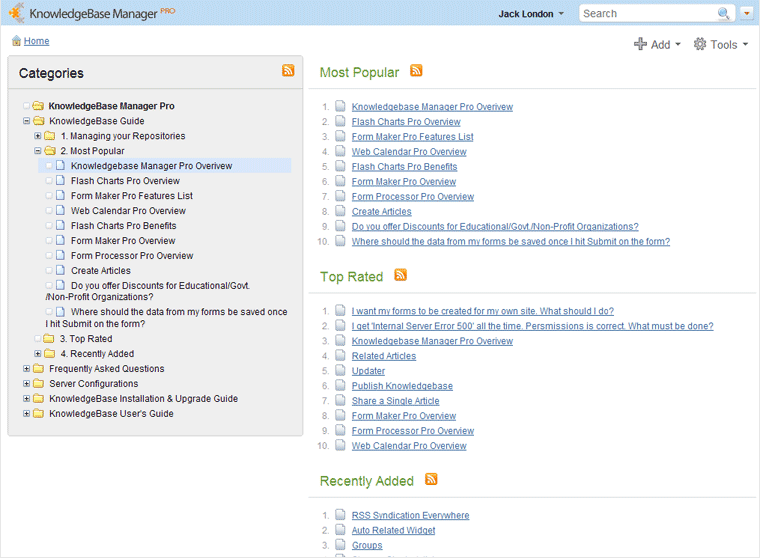
Task: Click the Top Rated folder icon in tree
Action: point(48,338)
